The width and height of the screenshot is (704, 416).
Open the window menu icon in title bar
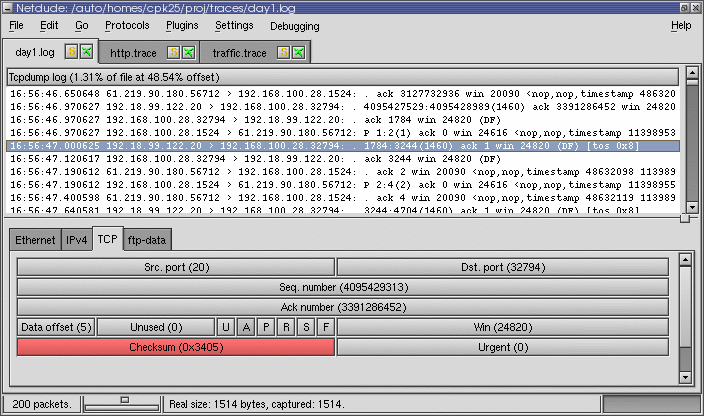(8, 8)
